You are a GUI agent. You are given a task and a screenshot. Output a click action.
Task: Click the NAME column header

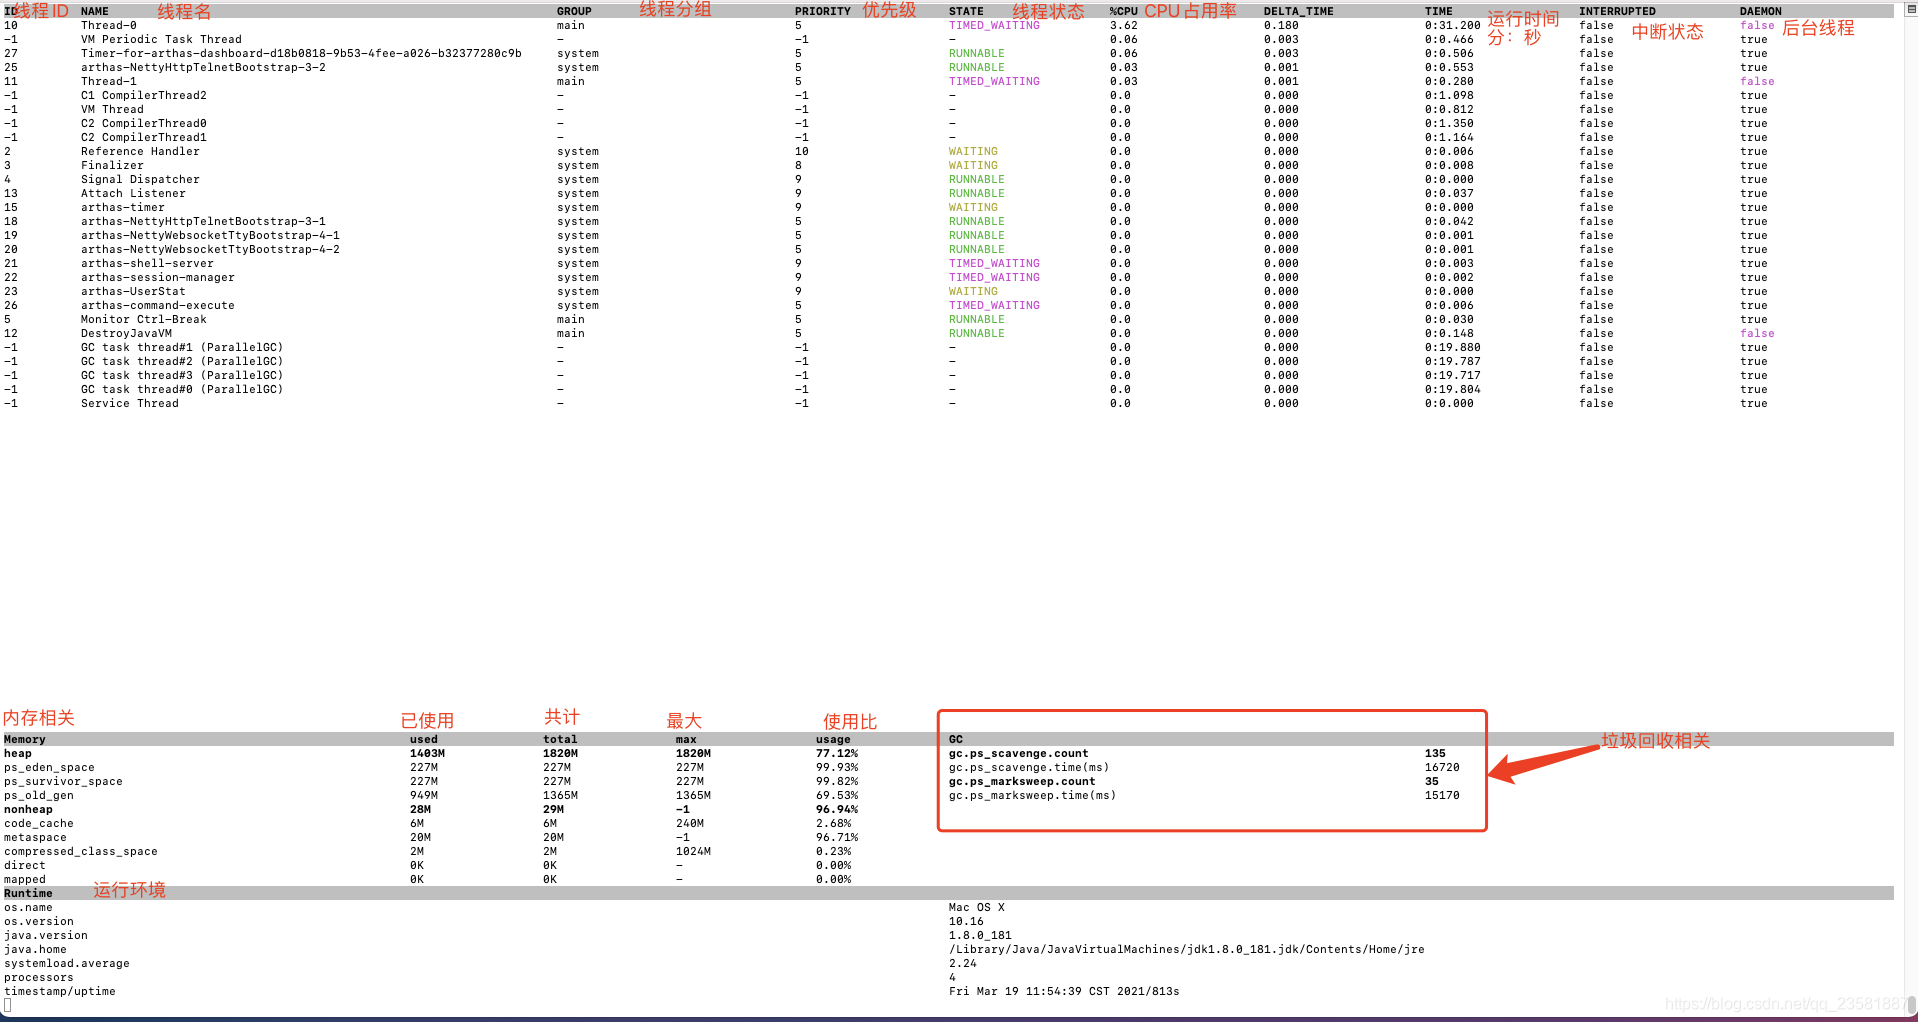click(x=95, y=12)
